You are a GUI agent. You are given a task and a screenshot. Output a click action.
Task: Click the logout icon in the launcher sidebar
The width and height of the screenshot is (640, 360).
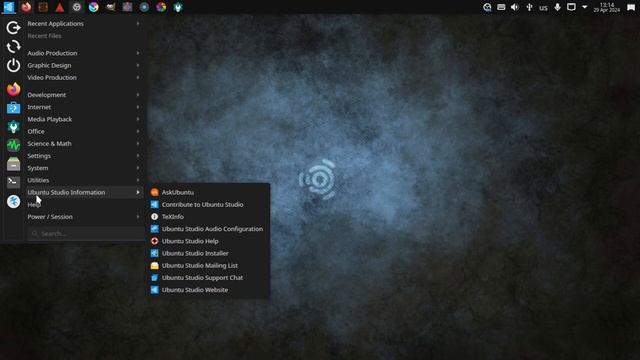coord(13,28)
